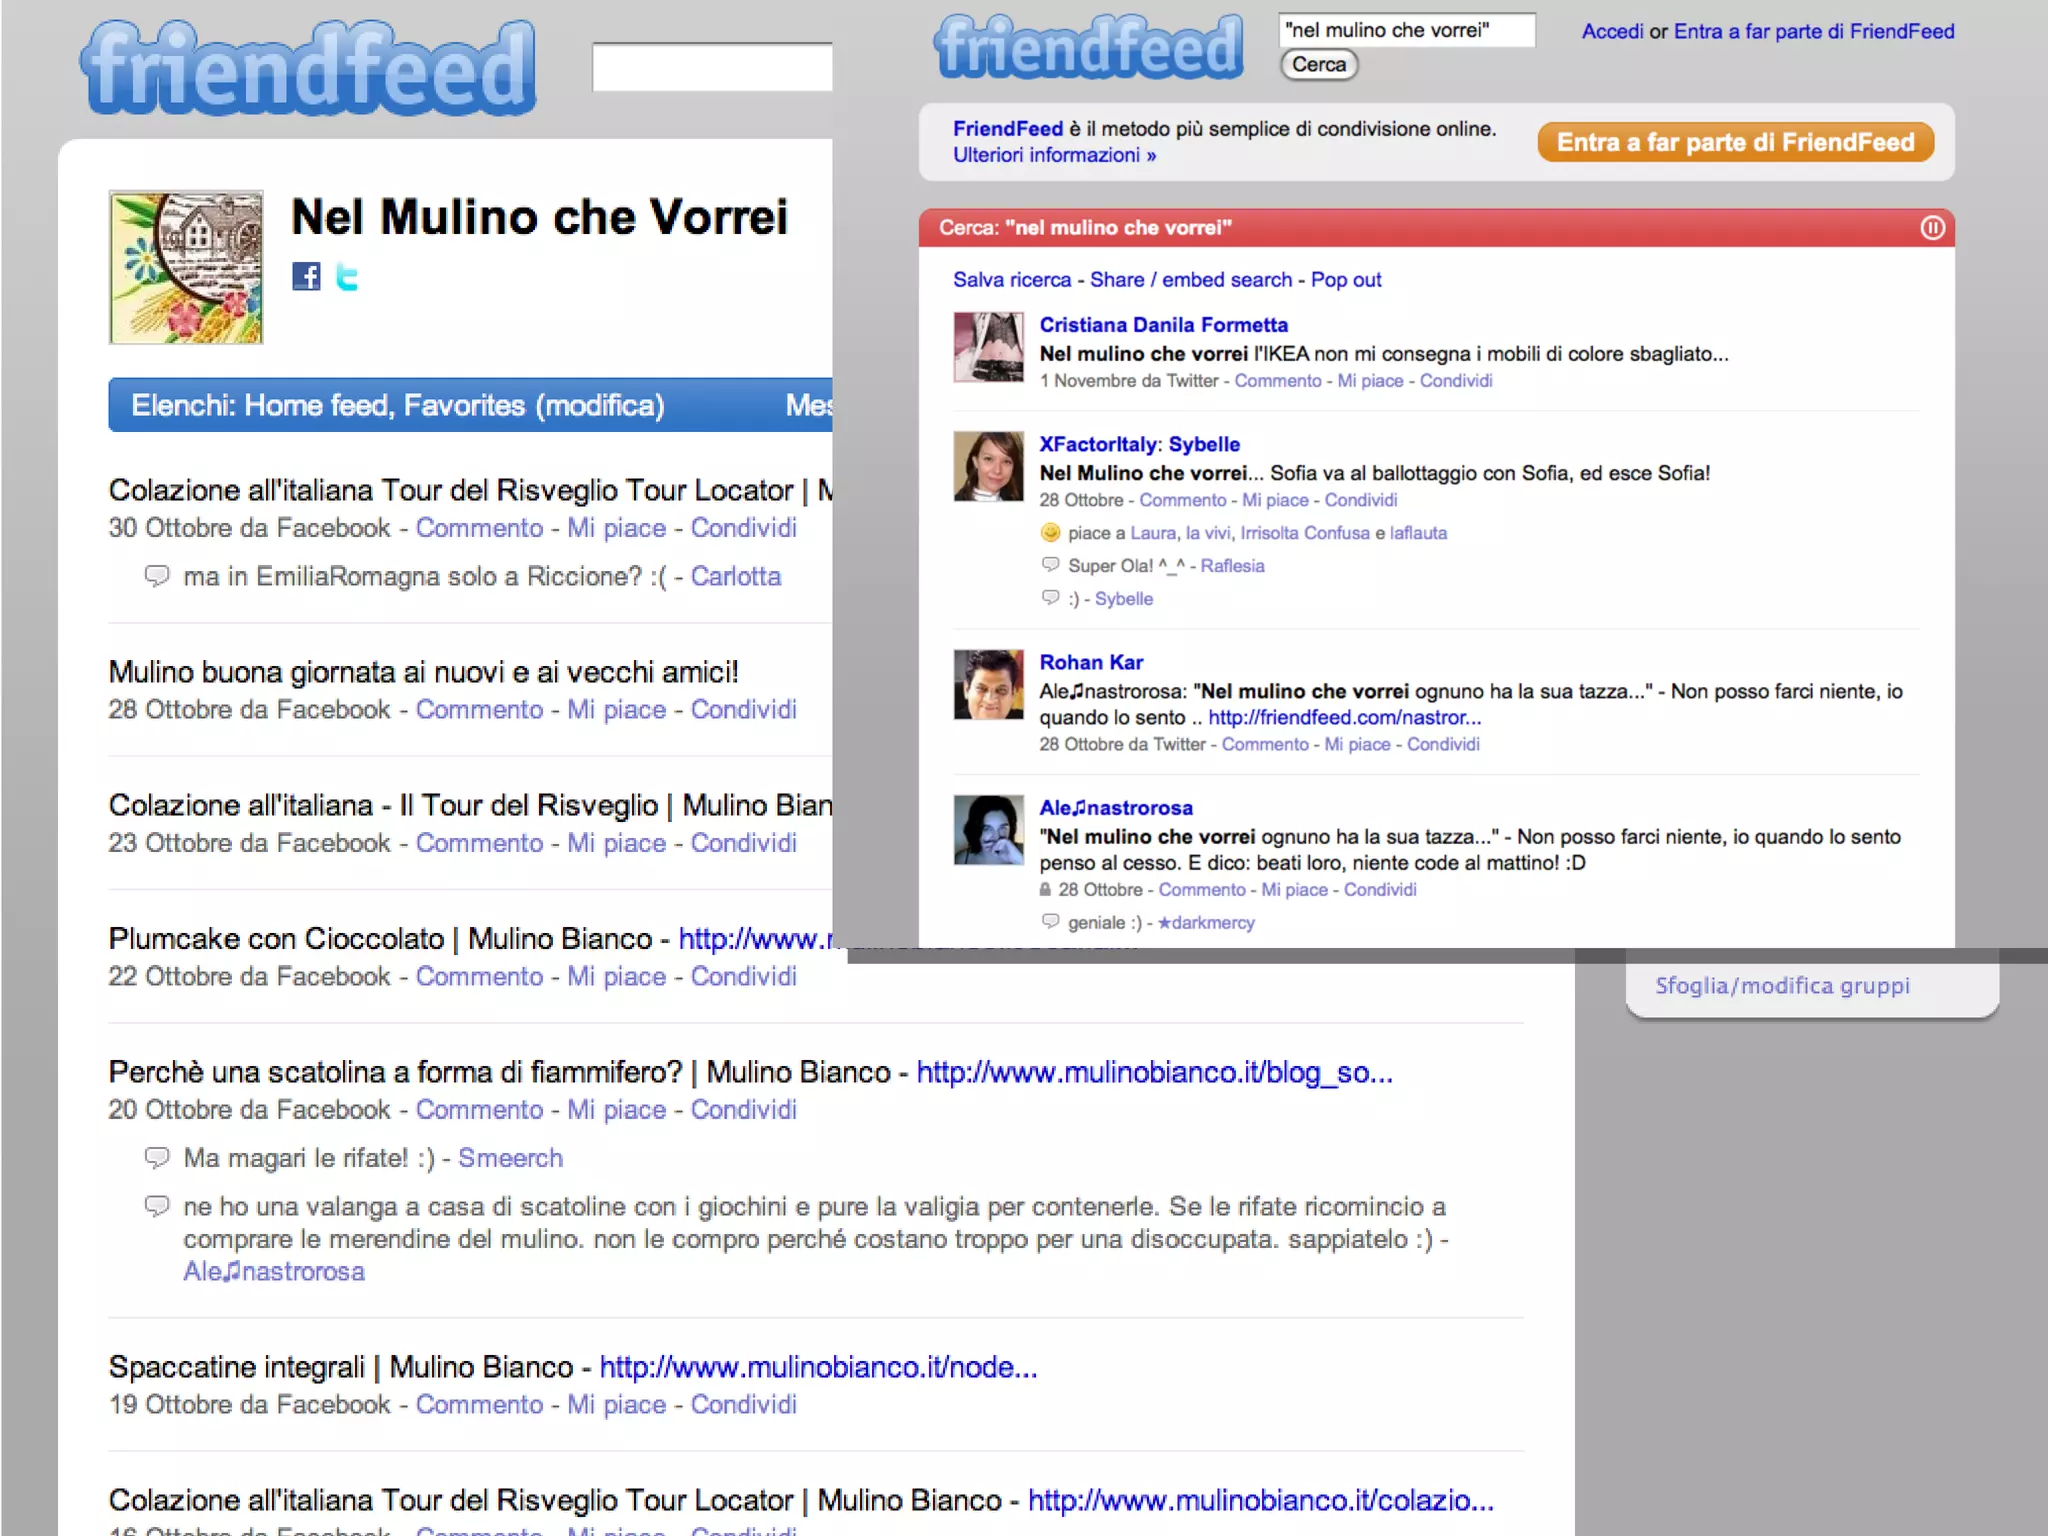This screenshot has height=1536, width=2048.
Task: Open the Ulteriori informazioni » link
Action: click(x=1054, y=155)
